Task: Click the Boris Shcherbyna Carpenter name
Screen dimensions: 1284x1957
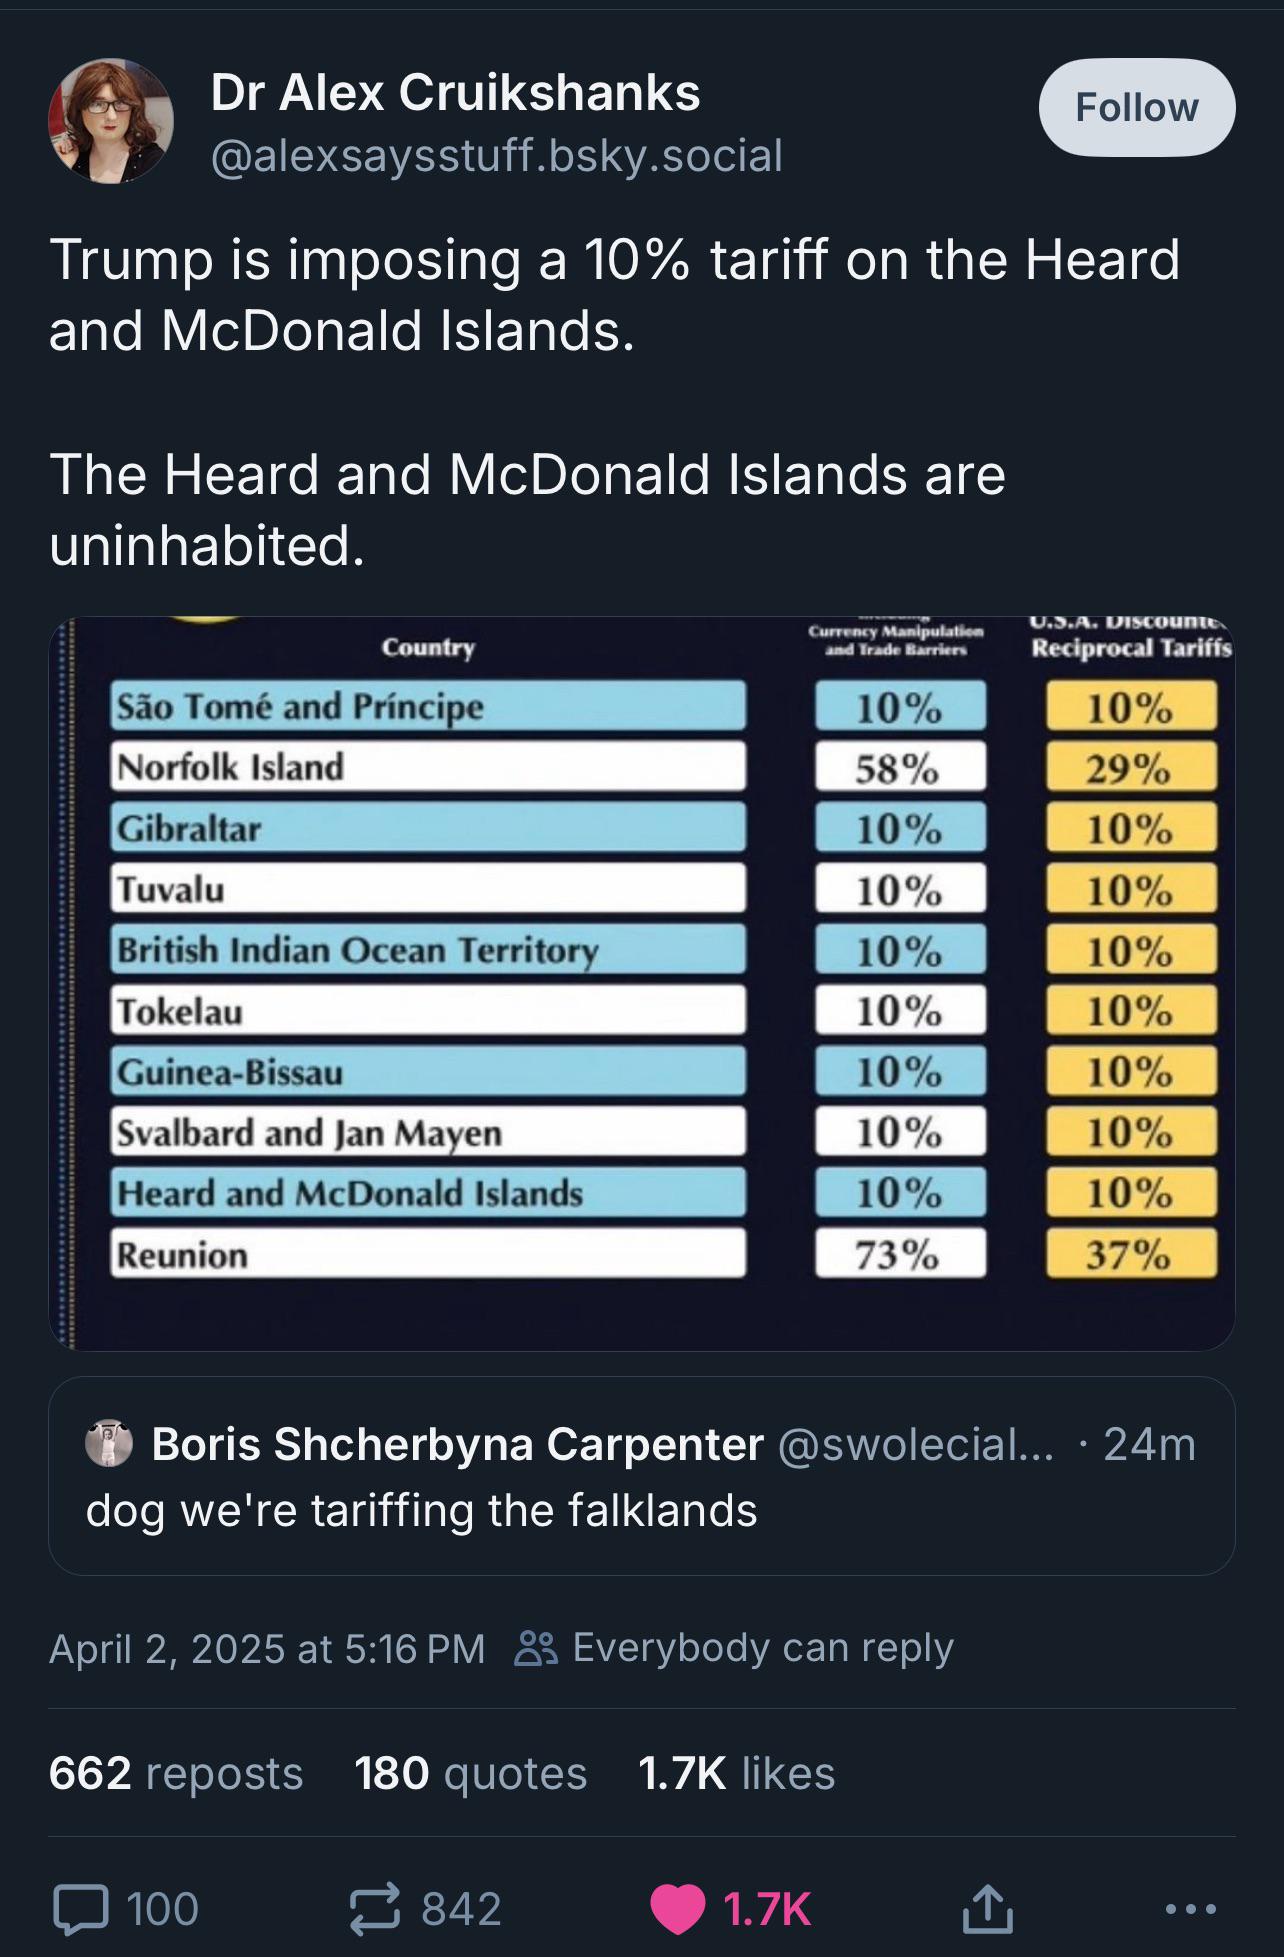Action: tap(458, 1444)
